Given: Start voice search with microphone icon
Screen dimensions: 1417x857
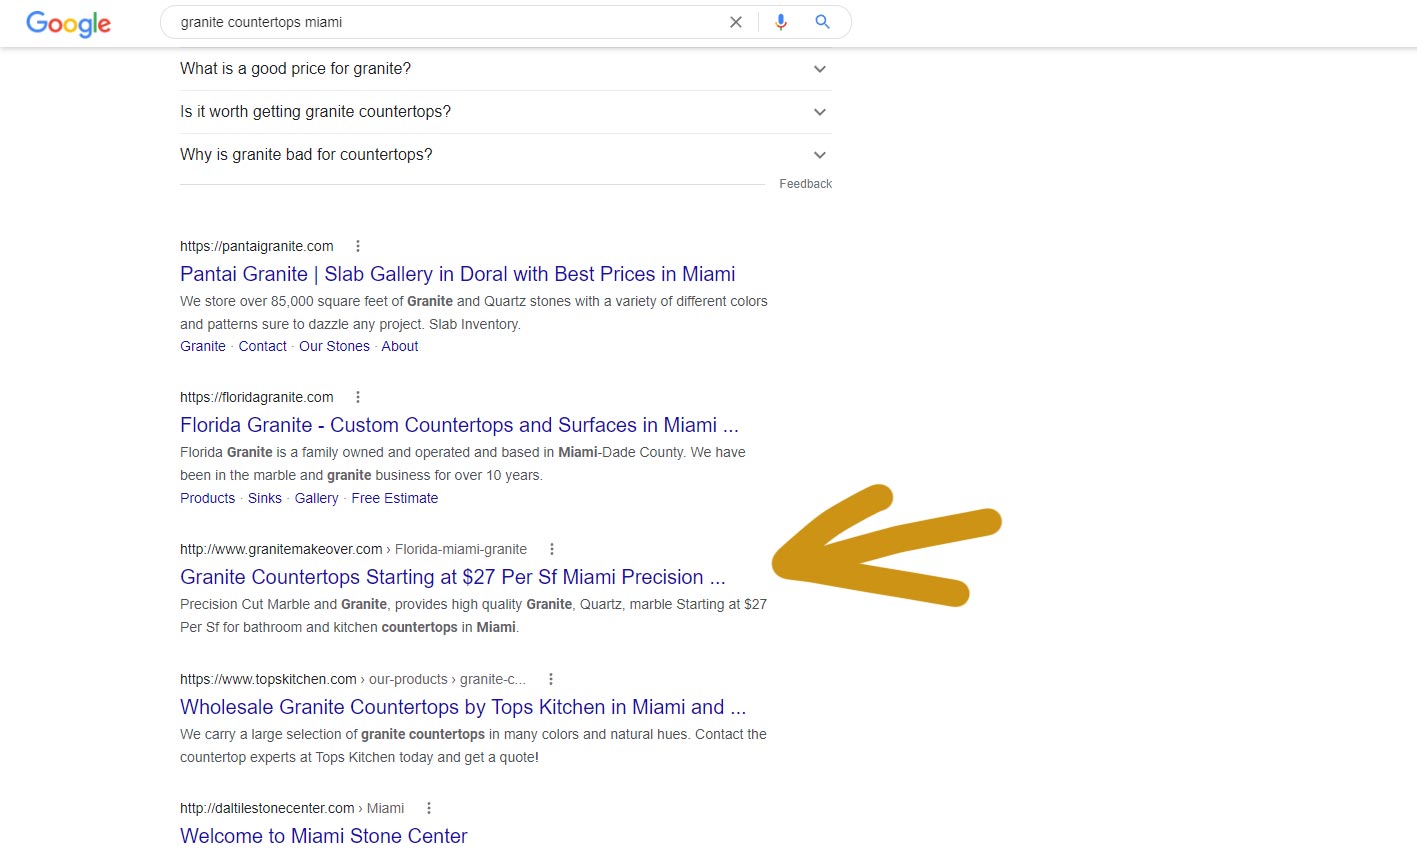Looking at the screenshot, I should point(781,22).
